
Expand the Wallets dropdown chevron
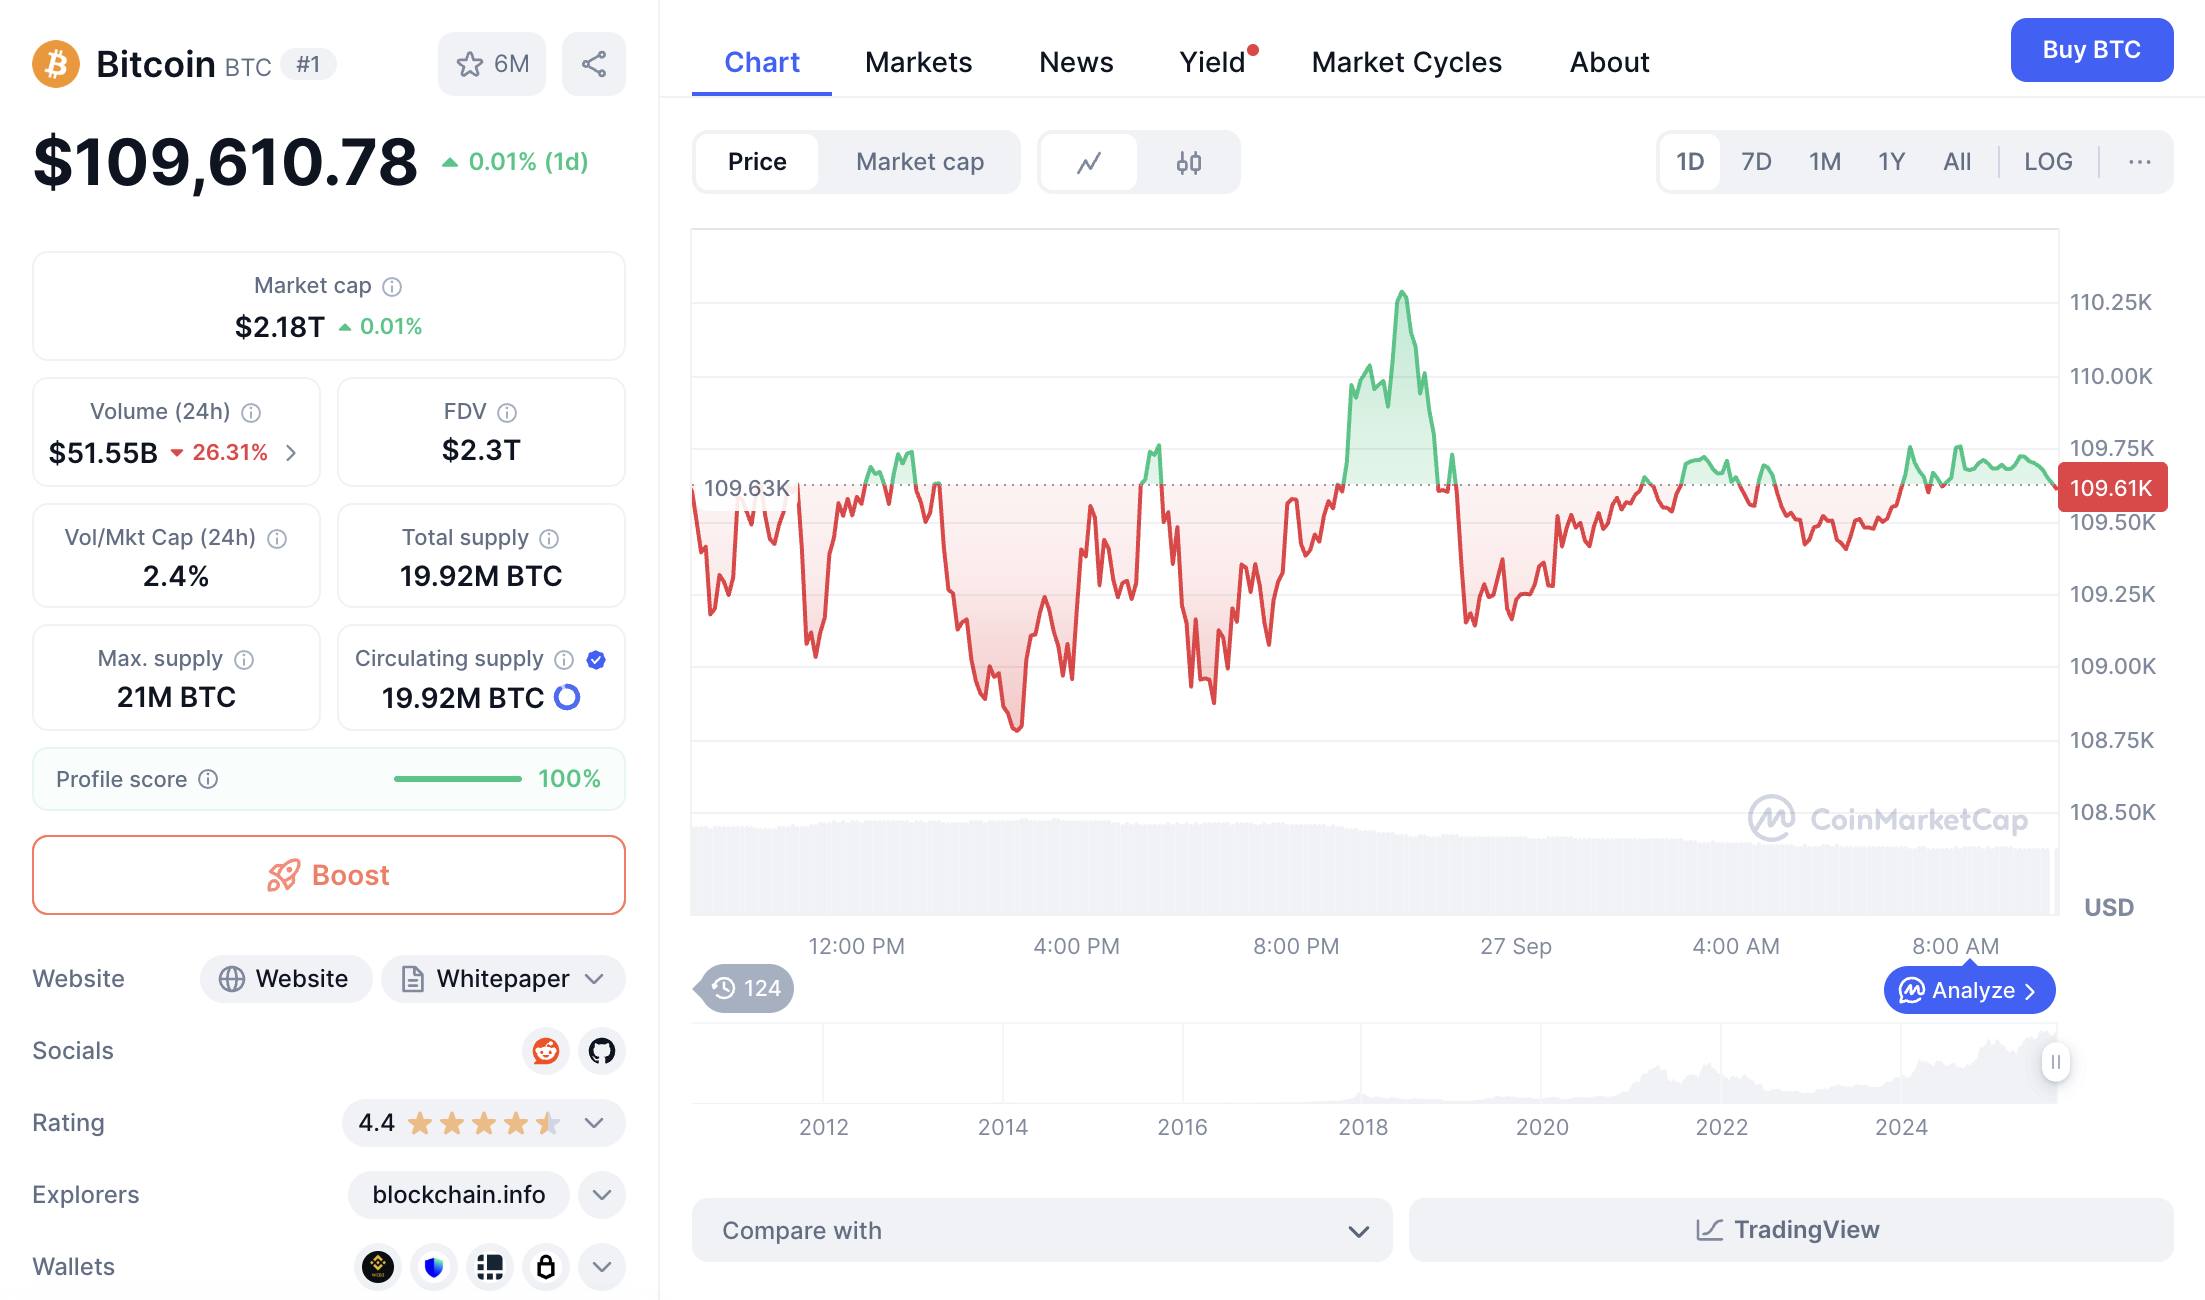coord(602,1267)
